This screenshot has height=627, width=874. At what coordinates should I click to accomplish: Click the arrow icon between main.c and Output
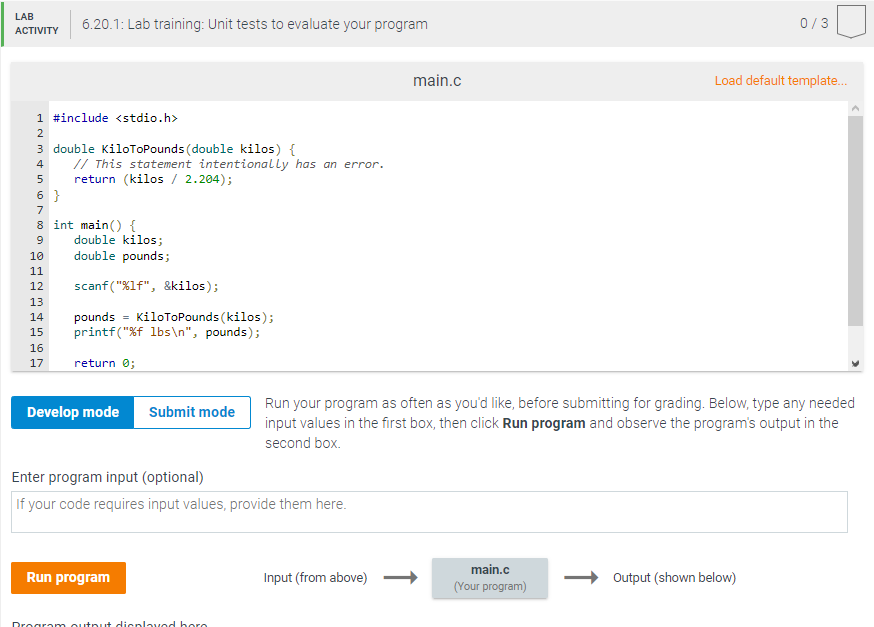tap(580, 577)
